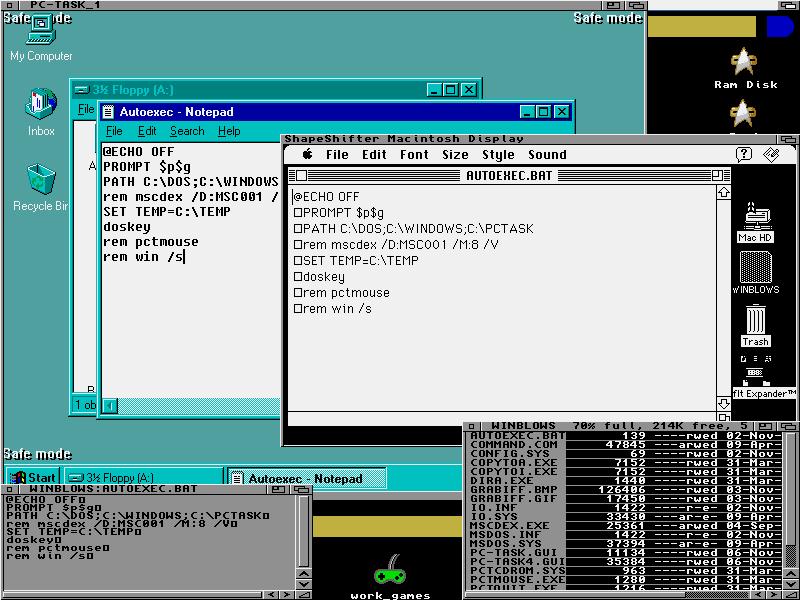Click 'SET TEMP=C:\TEMP' line in Notepad
This screenshot has height=600, width=800.
pos(167,211)
